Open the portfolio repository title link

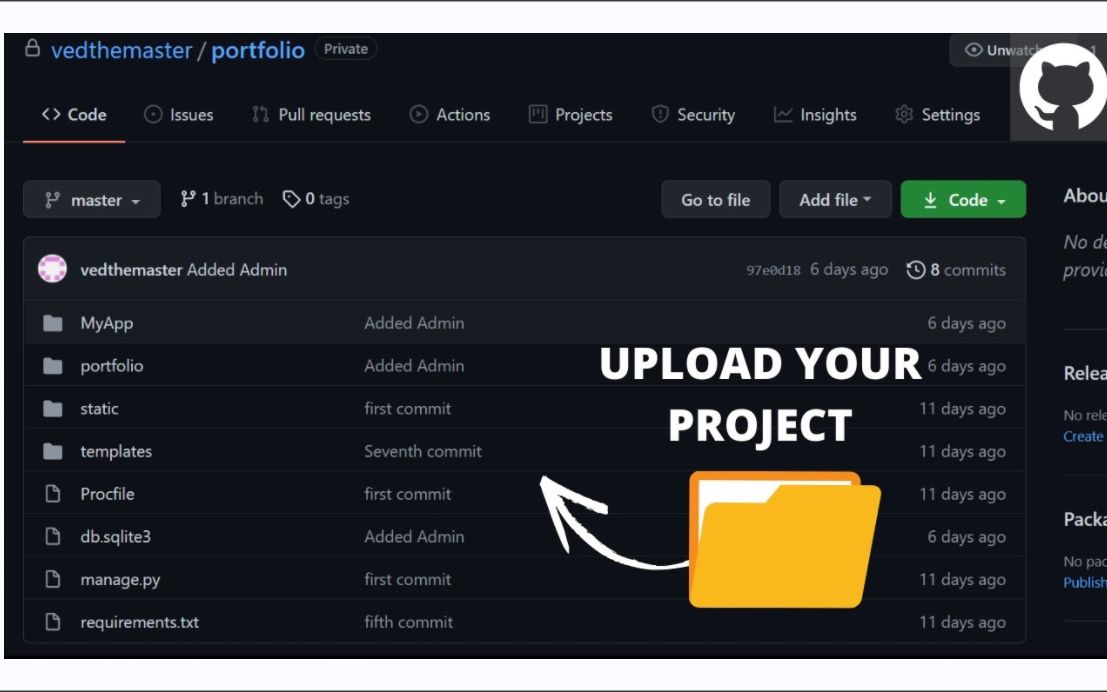tap(258, 50)
